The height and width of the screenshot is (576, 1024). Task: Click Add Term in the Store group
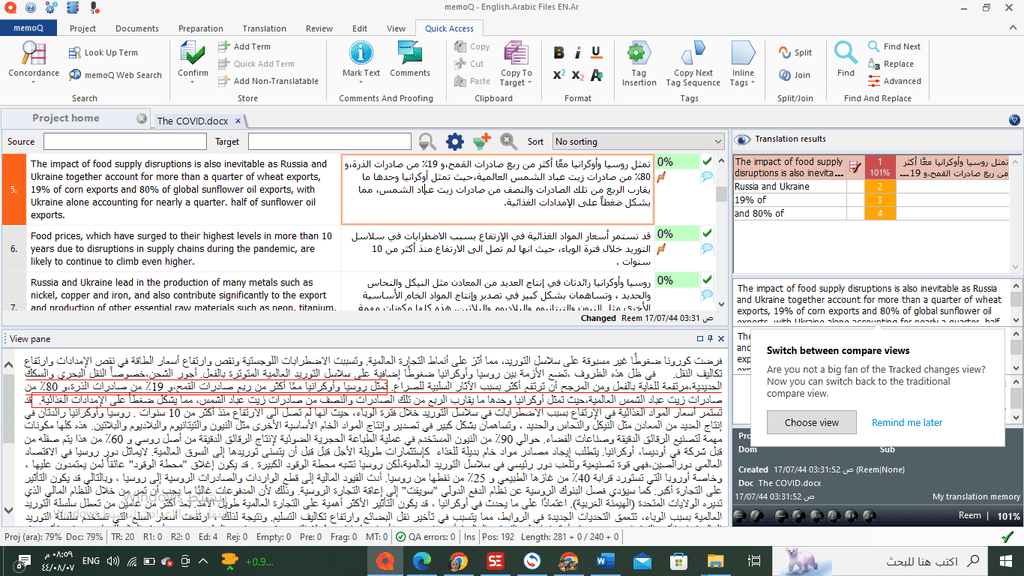point(244,46)
